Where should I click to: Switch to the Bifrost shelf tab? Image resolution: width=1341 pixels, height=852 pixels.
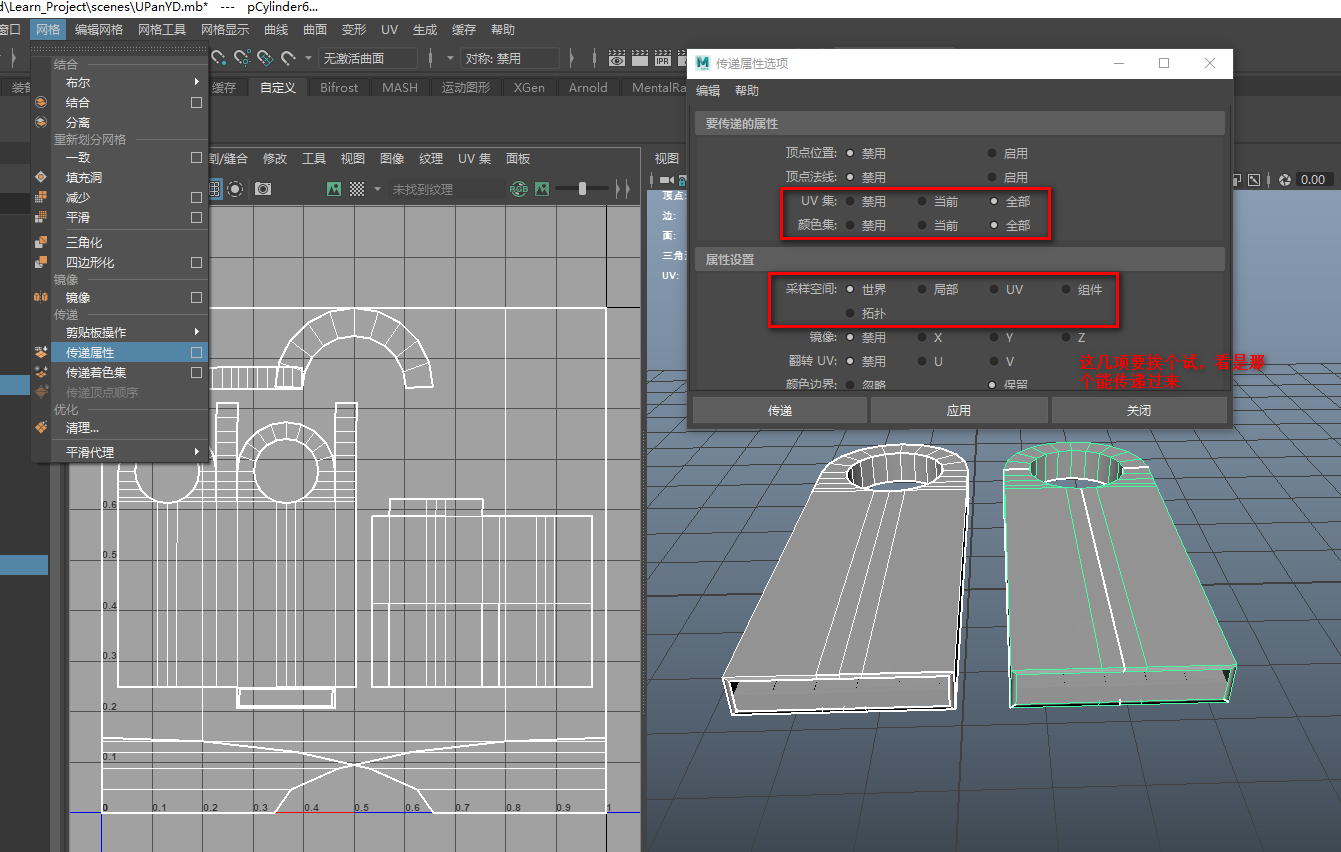(339, 88)
